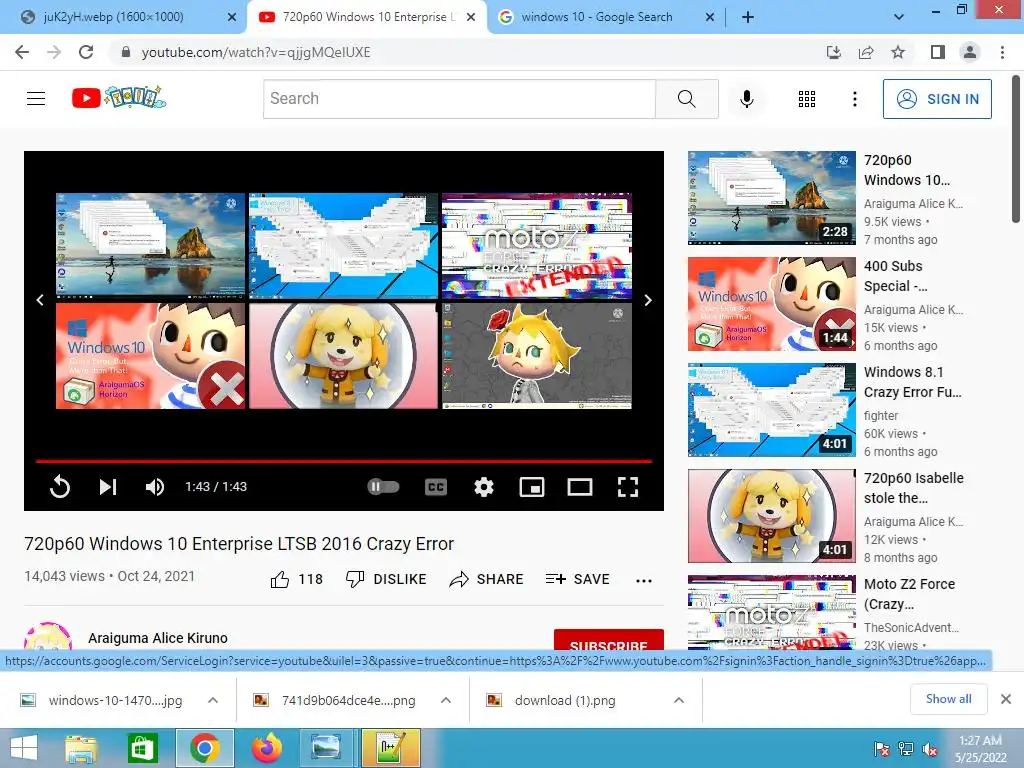Mute the video player volume
Image resolution: width=1024 pixels, height=768 pixels.
pyautogui.click(x=155, y=487)
